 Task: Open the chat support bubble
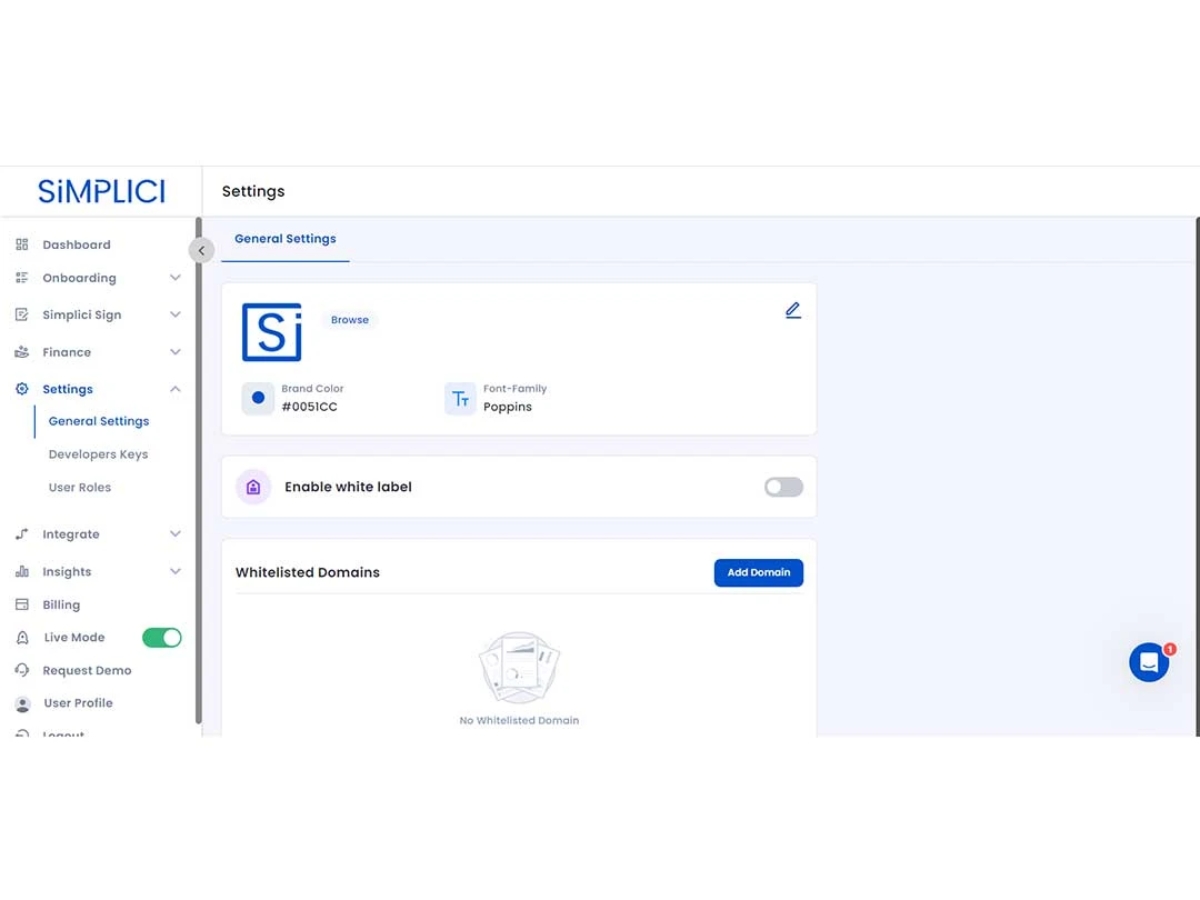click(x=1149, y=662)
